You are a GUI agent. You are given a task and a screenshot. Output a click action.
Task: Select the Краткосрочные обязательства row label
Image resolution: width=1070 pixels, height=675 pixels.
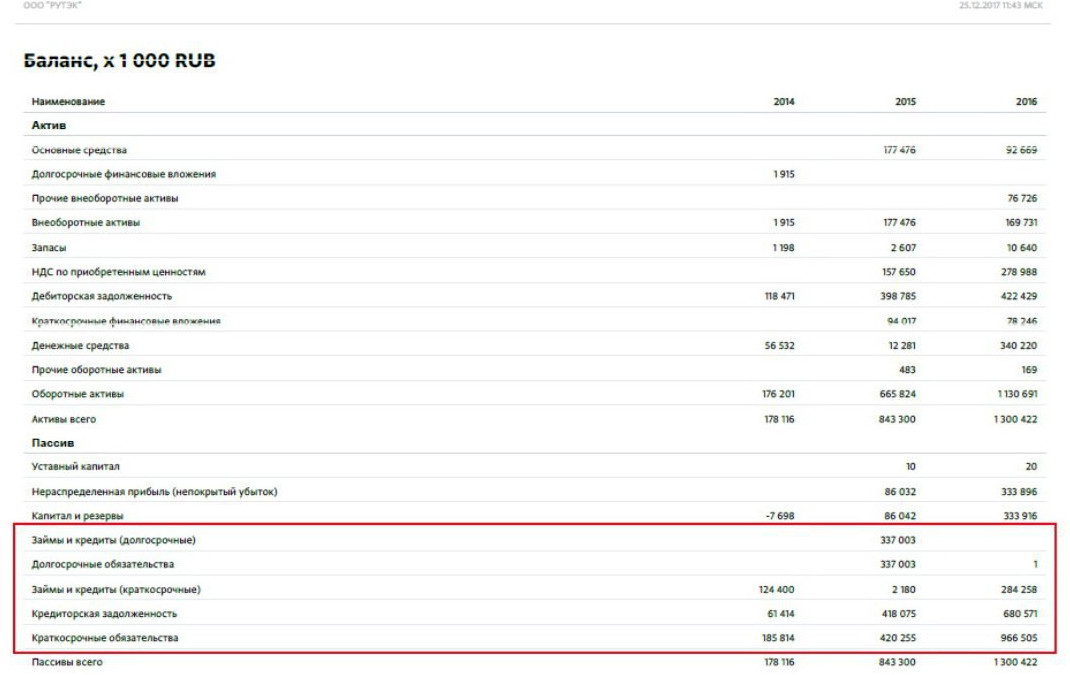(x=105, y=638)
